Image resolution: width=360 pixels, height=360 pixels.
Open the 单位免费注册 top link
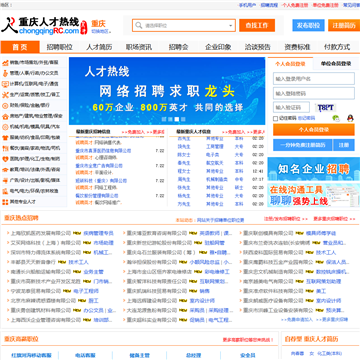click(x=326, y=5)
